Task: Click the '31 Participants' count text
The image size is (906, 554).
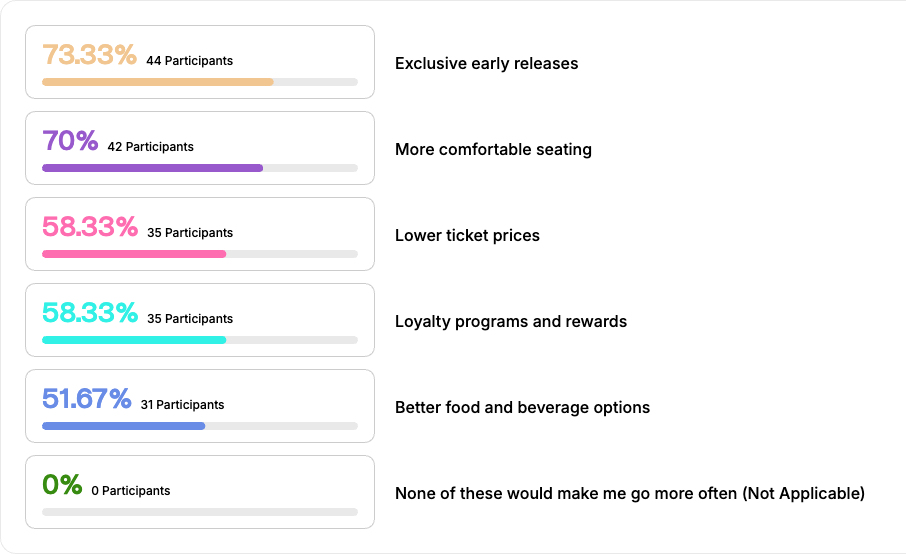Action: [x=182, y=405]
